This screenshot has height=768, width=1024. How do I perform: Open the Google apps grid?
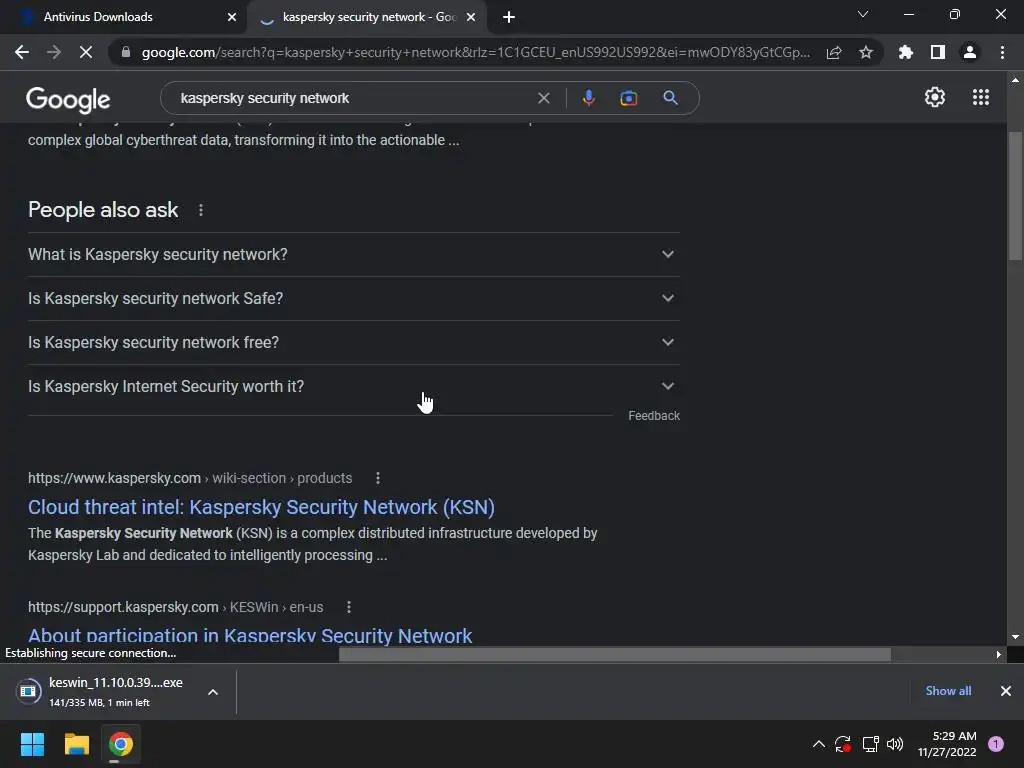pos(981,97)
